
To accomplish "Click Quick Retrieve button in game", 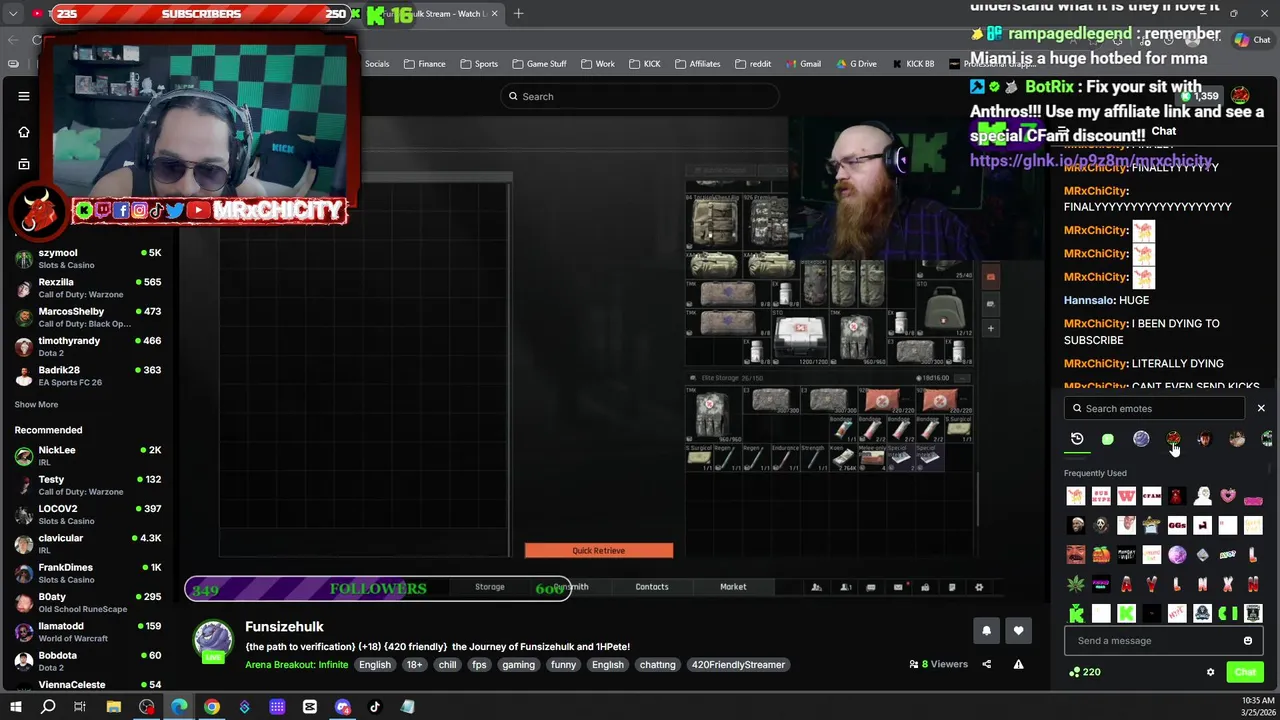I will pyautogui.click(x=599, y=551).
